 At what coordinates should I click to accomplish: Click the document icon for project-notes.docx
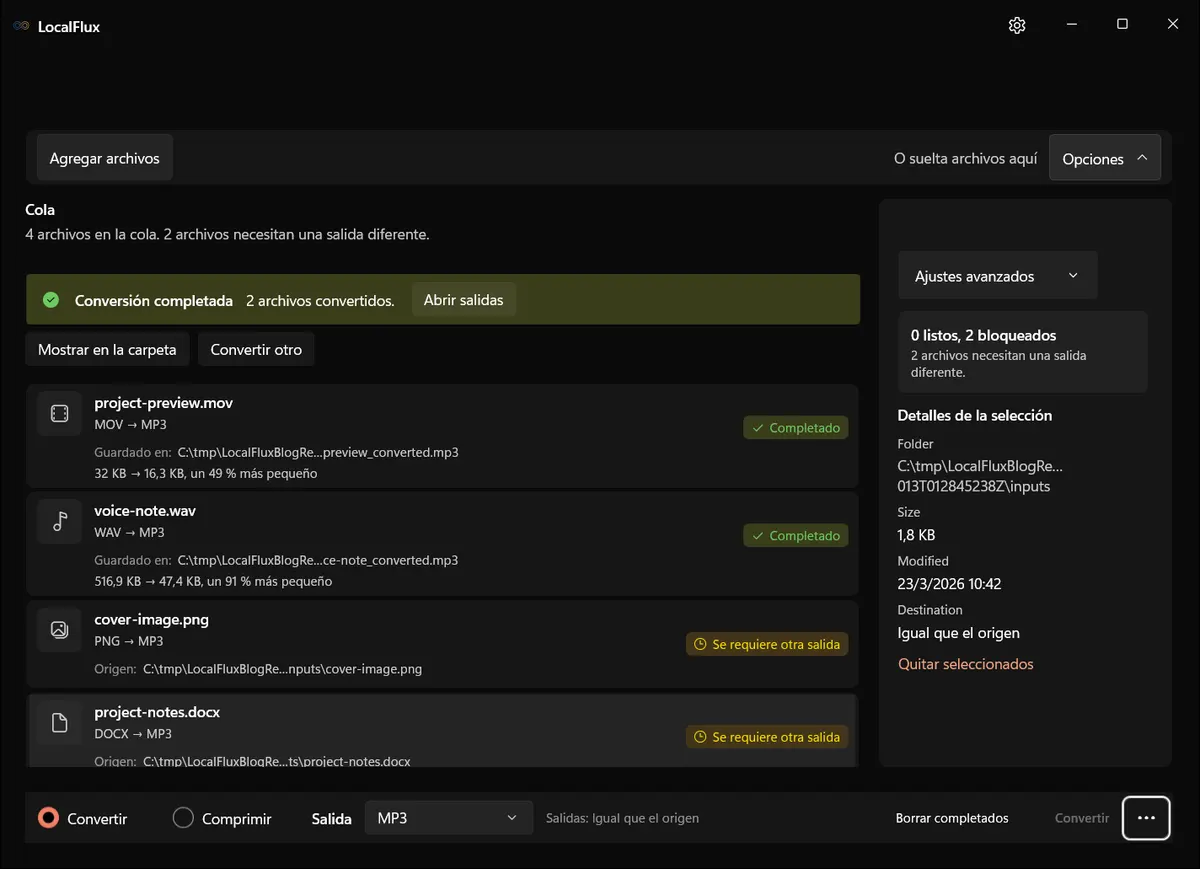(x=59, y=722)
